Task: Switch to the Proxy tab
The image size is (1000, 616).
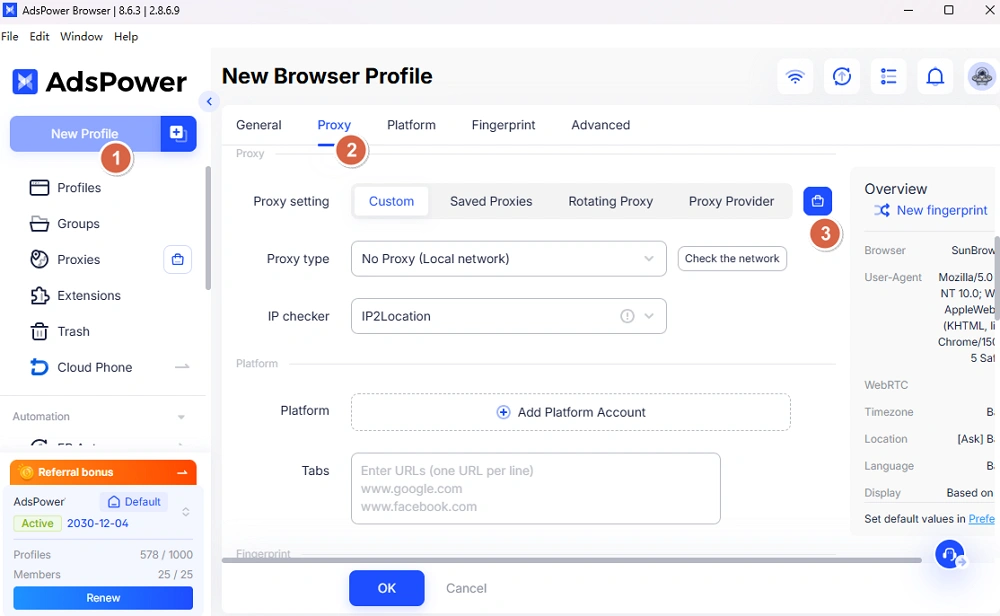Action: 334,125
